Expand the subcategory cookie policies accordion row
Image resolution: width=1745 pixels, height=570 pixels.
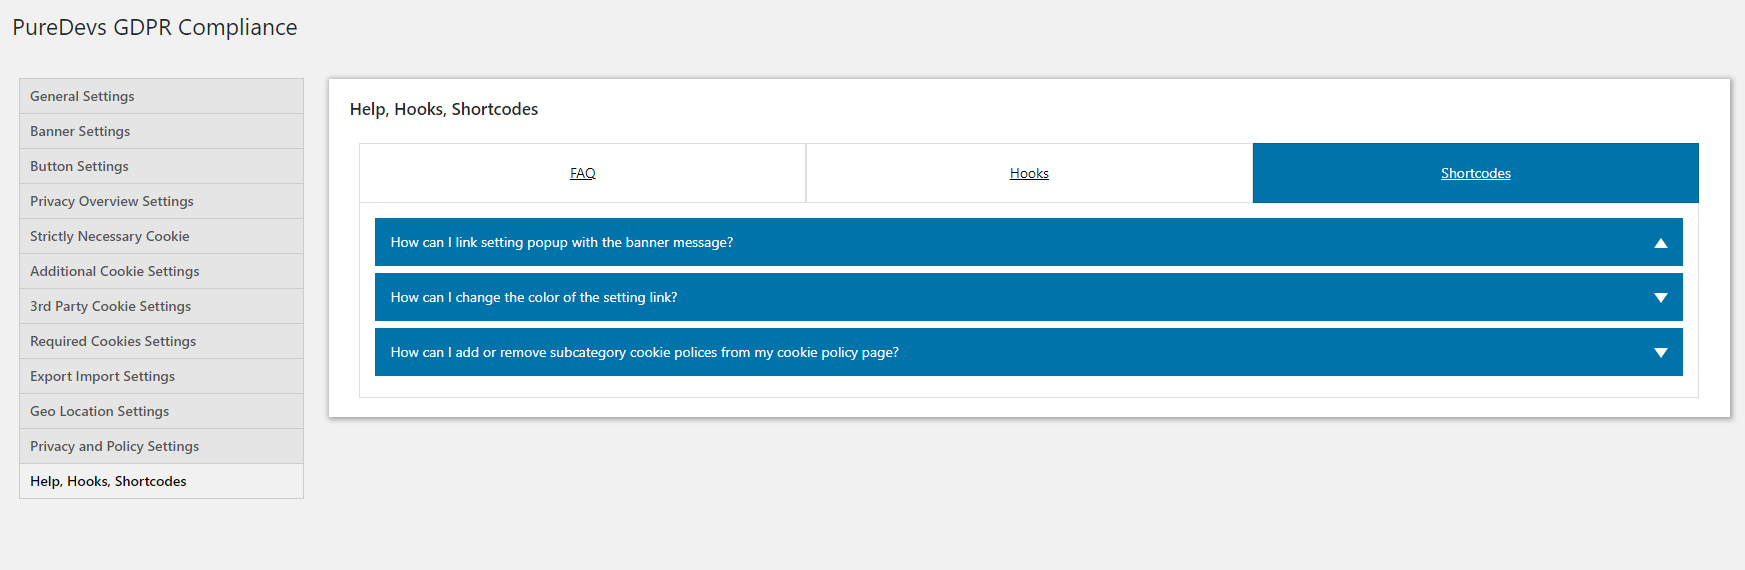click(644, 353)
